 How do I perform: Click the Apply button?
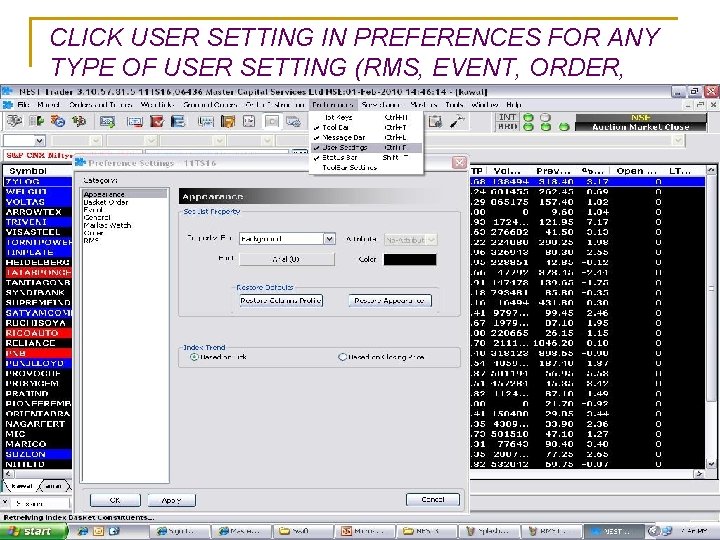pyautogui.click(x=171, y=500)
